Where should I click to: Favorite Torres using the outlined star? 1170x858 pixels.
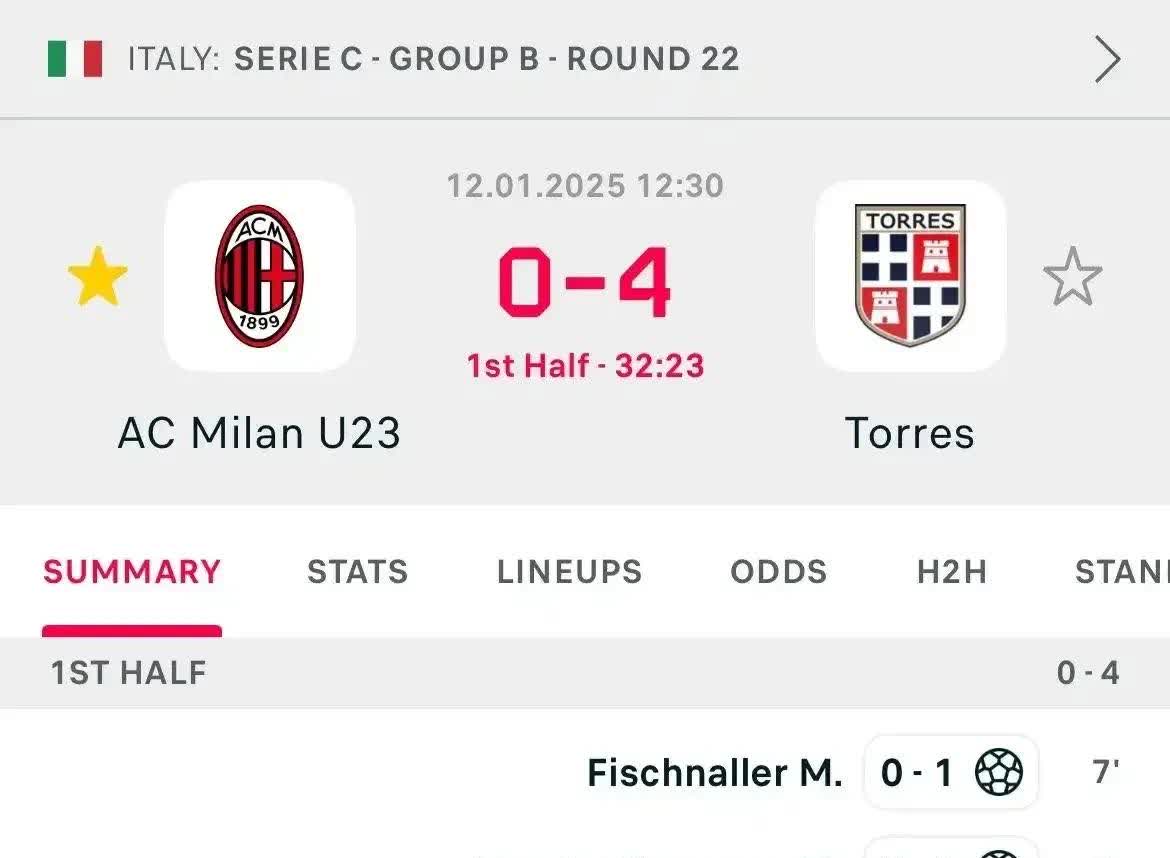(1072, 277)
